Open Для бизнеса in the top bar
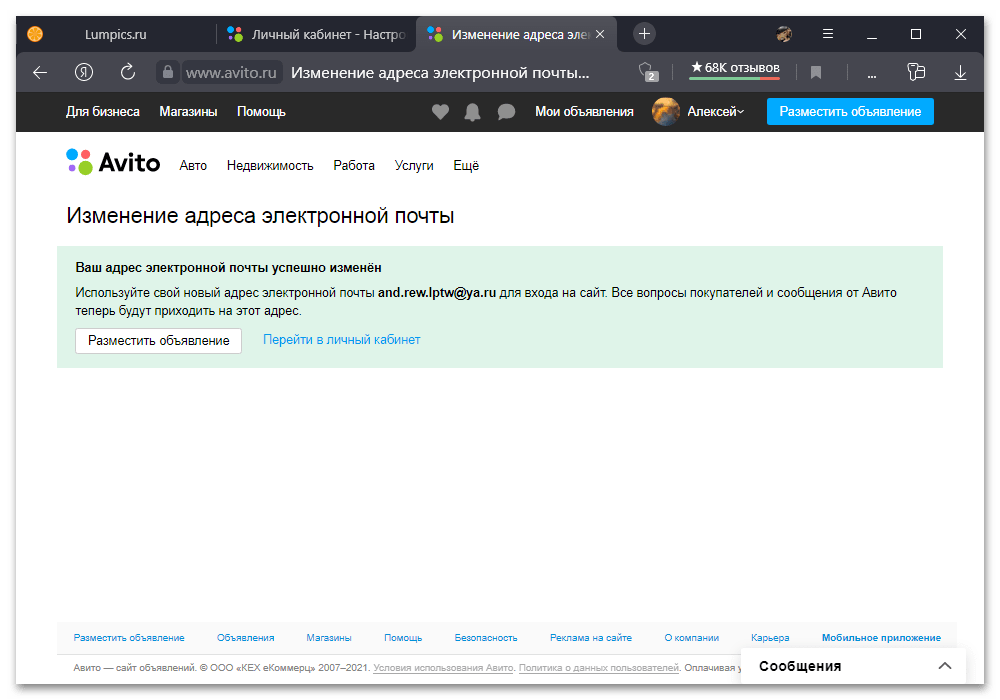1000x700 pixels. point(103,112)
